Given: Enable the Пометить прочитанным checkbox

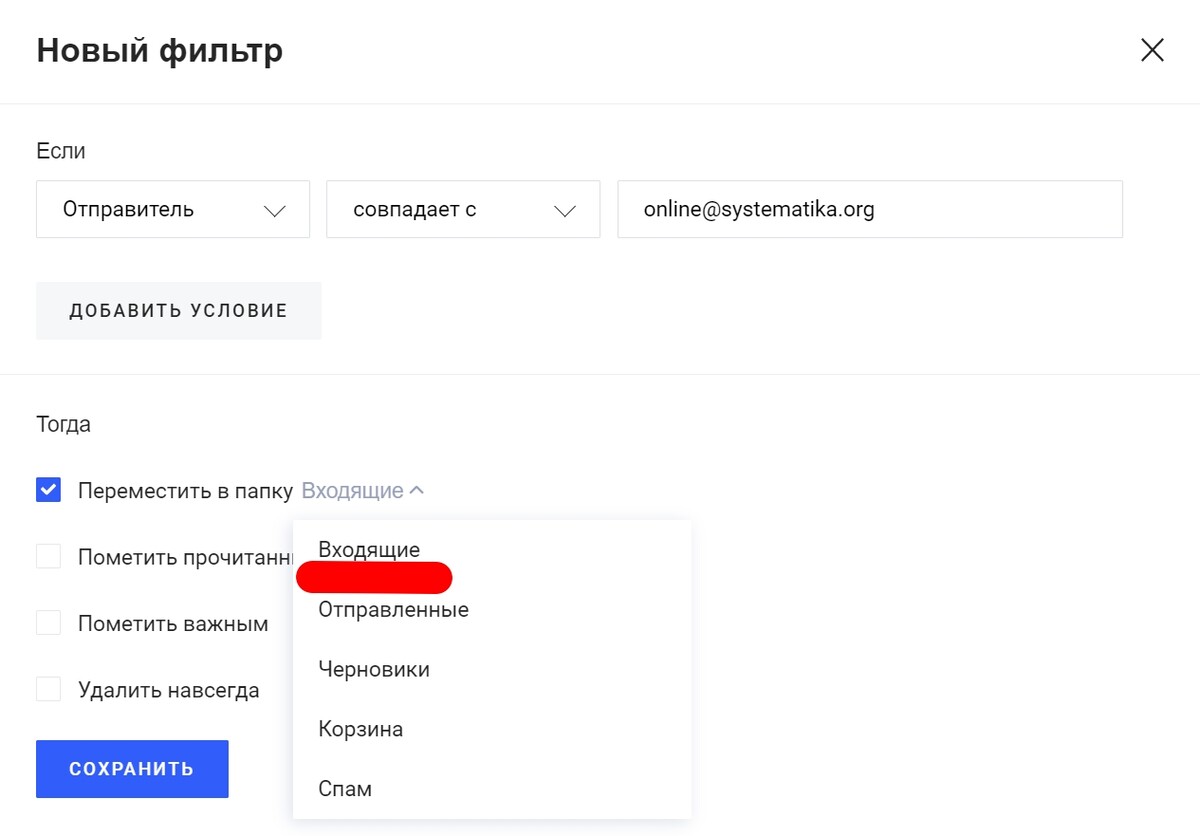Looking at the screenshot, I should coord(49,557).
